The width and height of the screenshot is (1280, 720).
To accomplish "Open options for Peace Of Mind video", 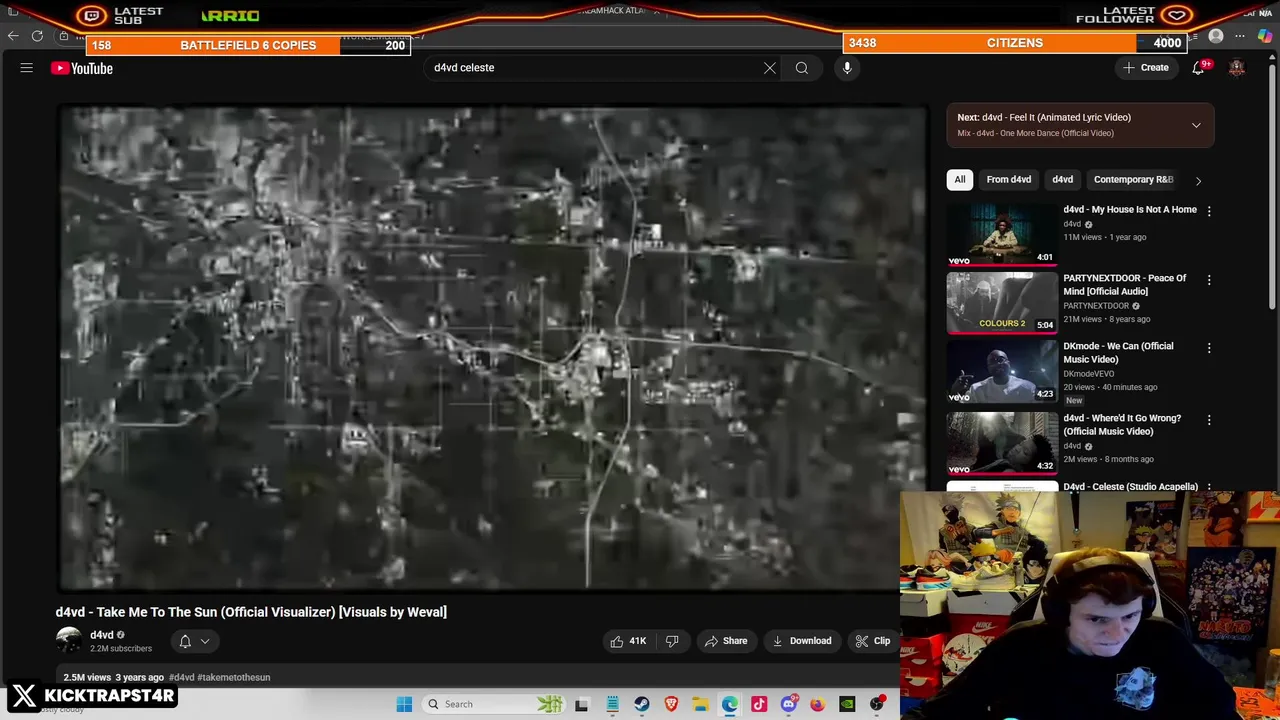I will pos(1209,280).
